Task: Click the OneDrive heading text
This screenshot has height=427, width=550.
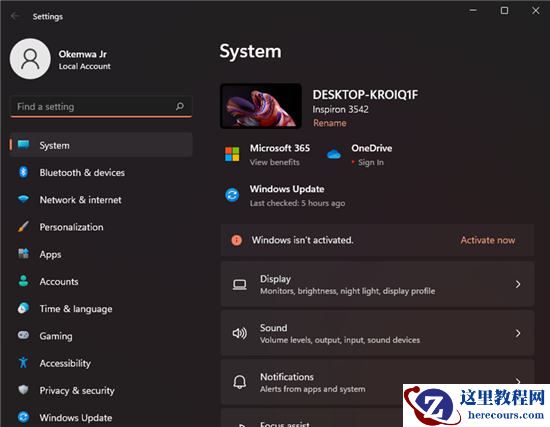Action: point(372,148)
